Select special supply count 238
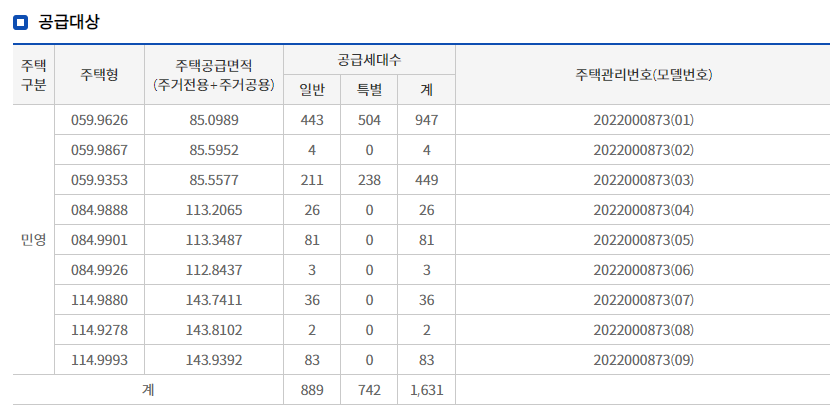This screenshot has height=418, width=830. (369, 180)
